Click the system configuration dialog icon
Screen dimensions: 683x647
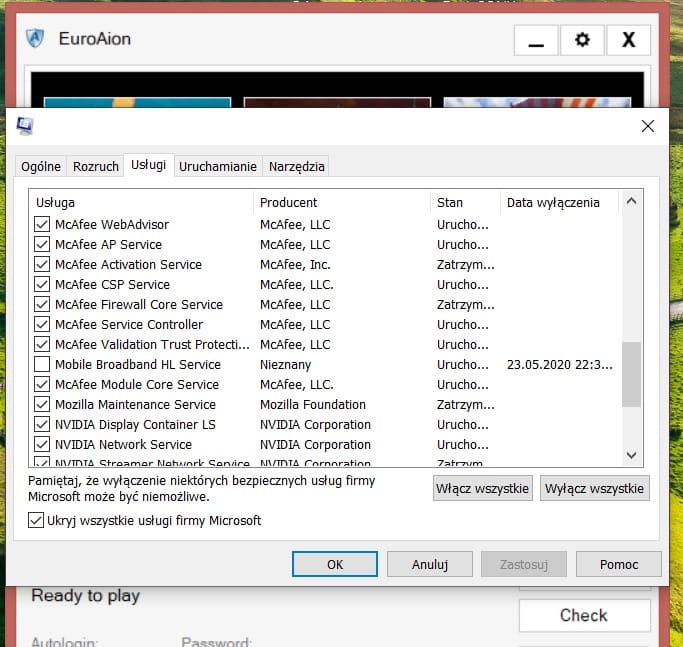click(x=25, y=126)
